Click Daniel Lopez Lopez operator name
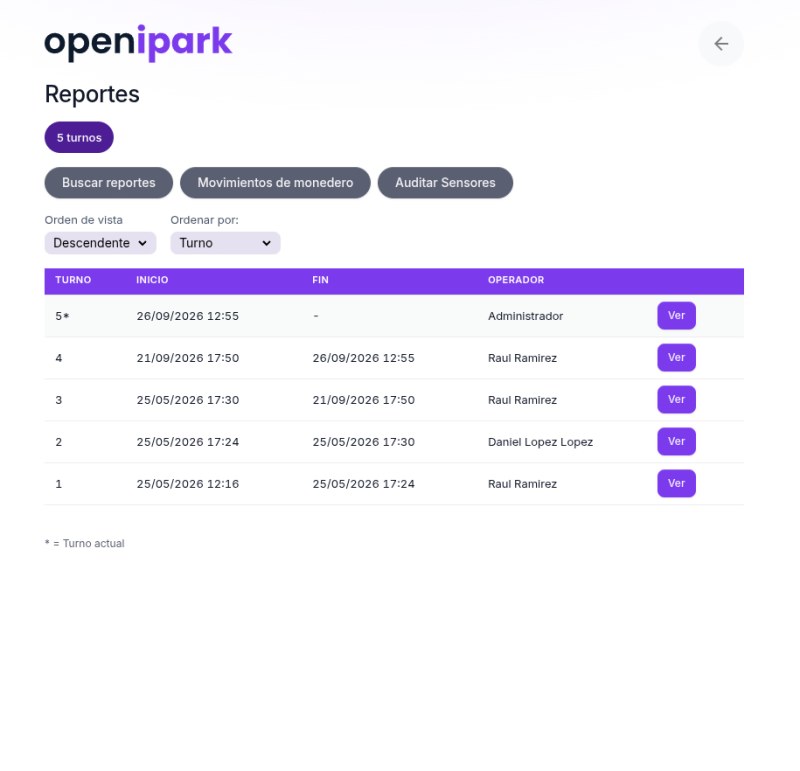The width and height of the screenshot is (800, 771). (x=540, y=442)
